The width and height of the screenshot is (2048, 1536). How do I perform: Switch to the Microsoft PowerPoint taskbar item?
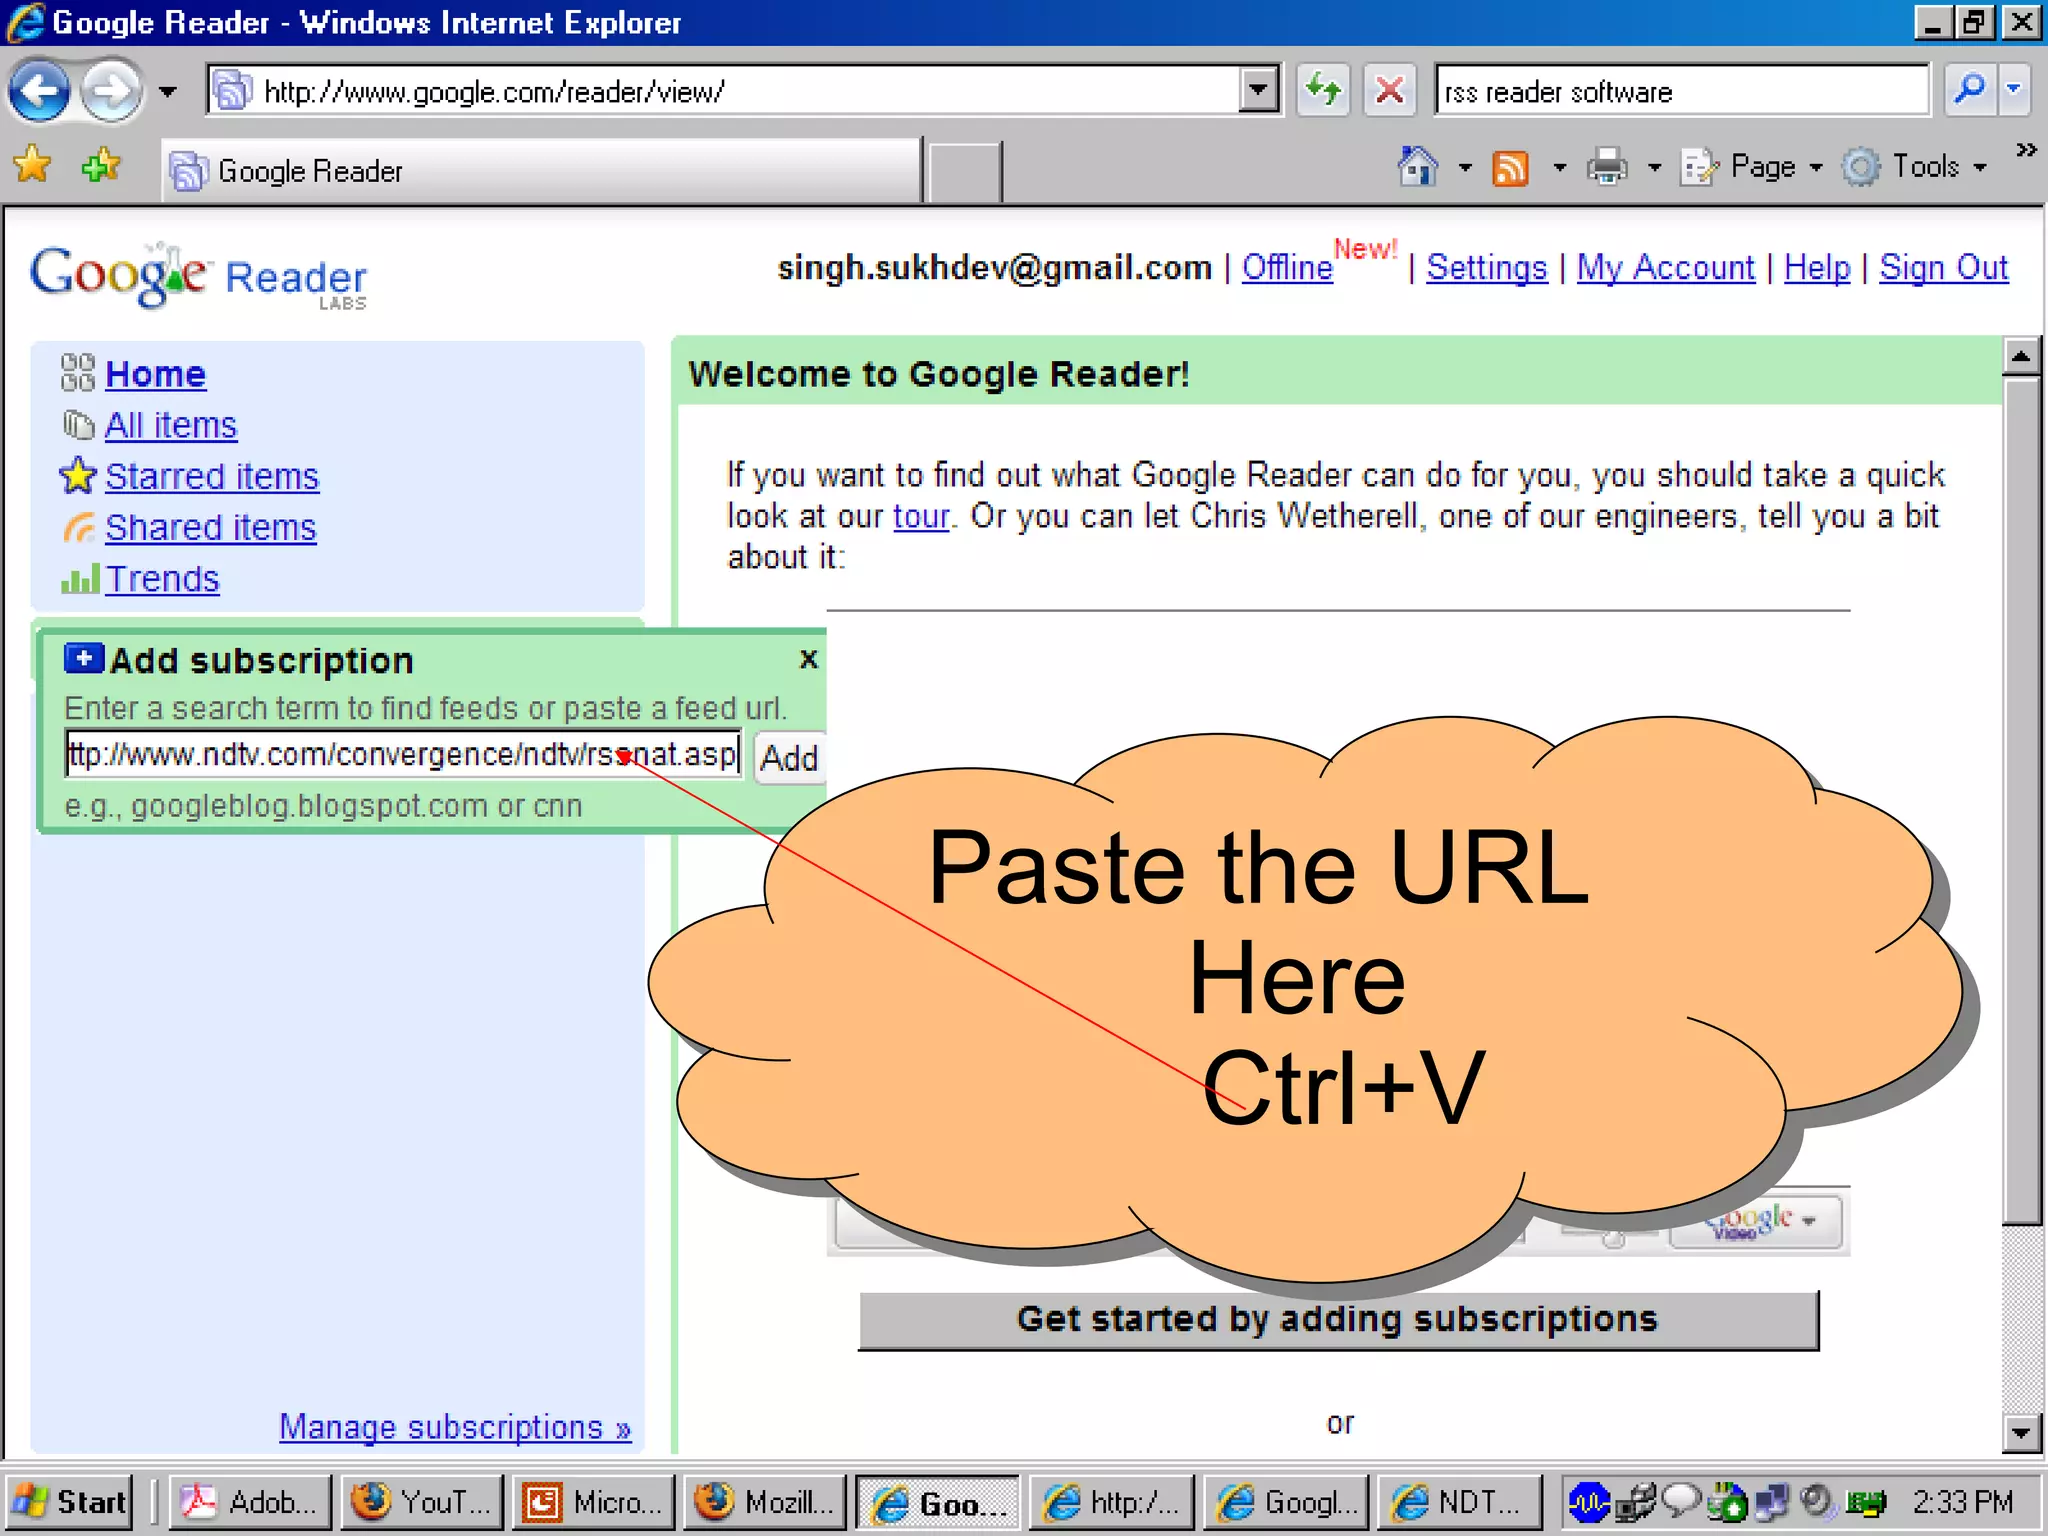[x=594, y=1501]
